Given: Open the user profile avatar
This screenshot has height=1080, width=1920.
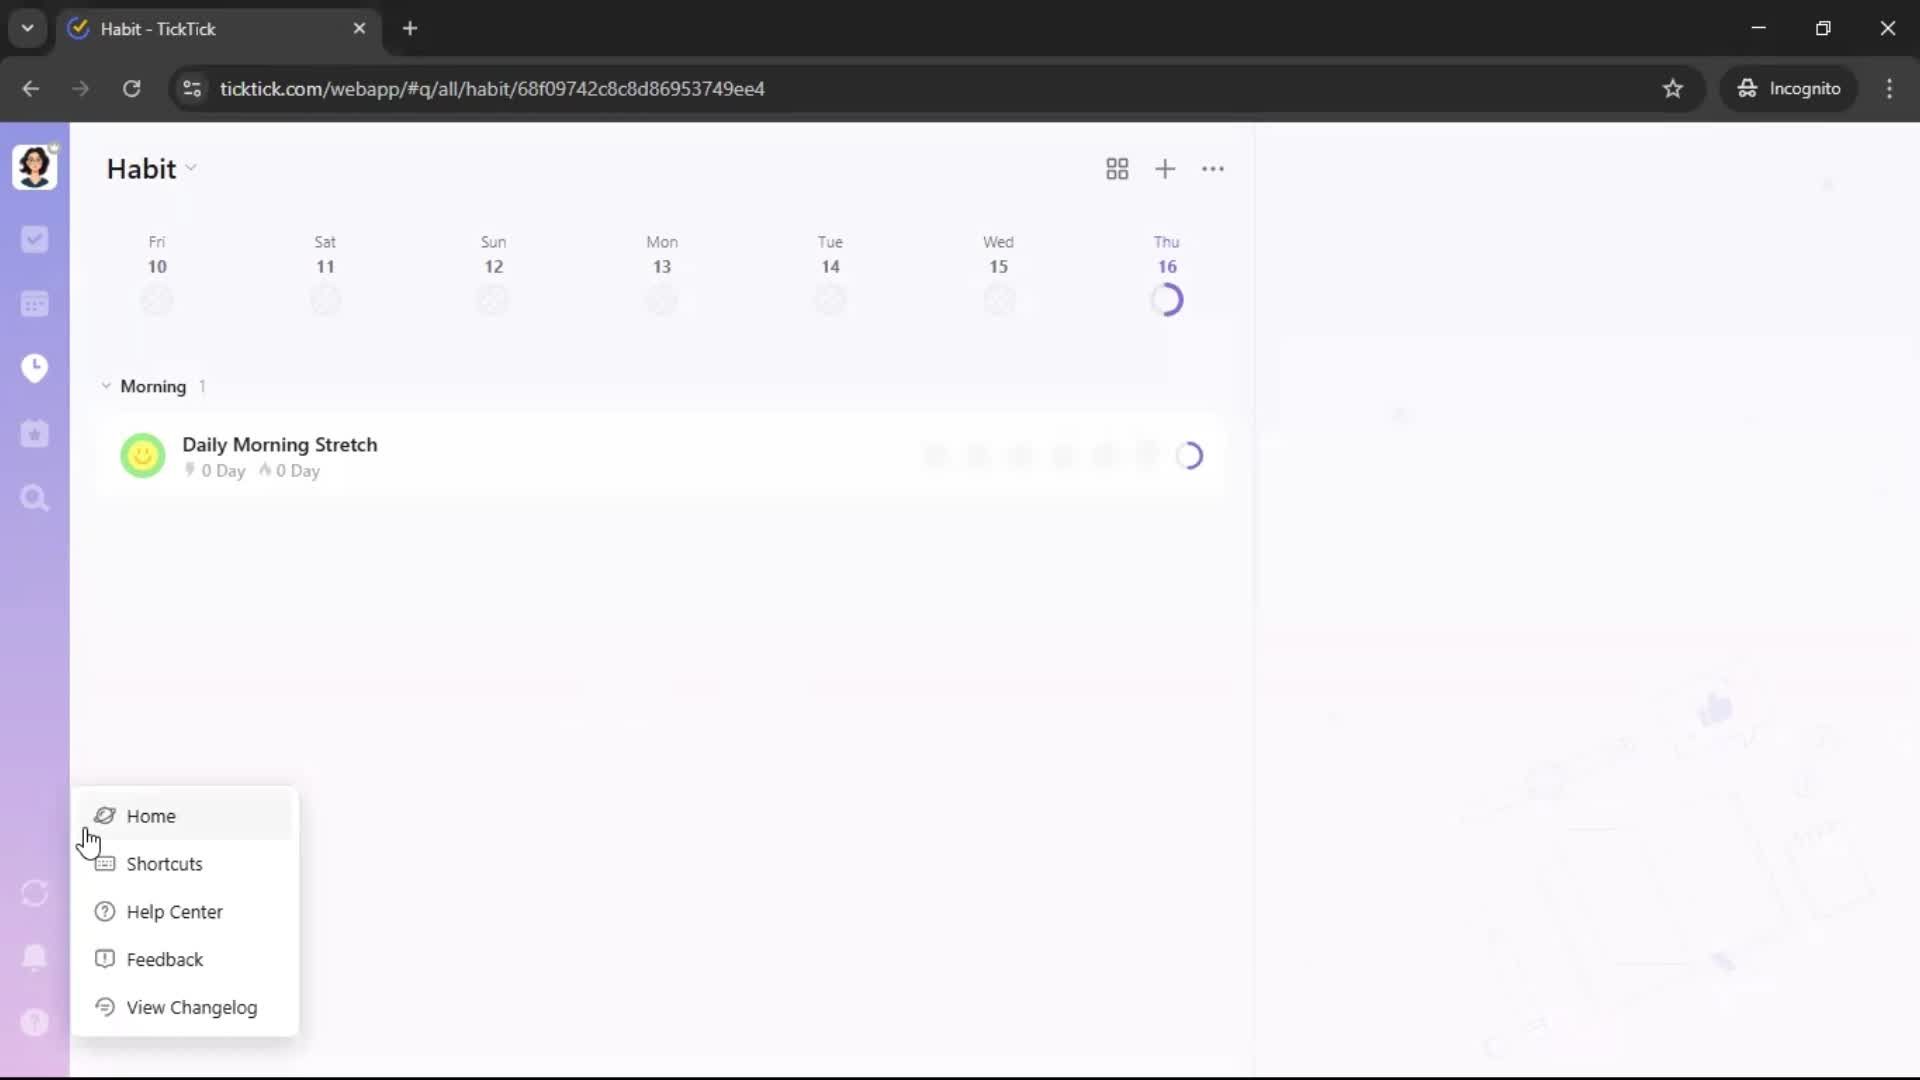Looking at the screenshot, I should click(35, 167).
